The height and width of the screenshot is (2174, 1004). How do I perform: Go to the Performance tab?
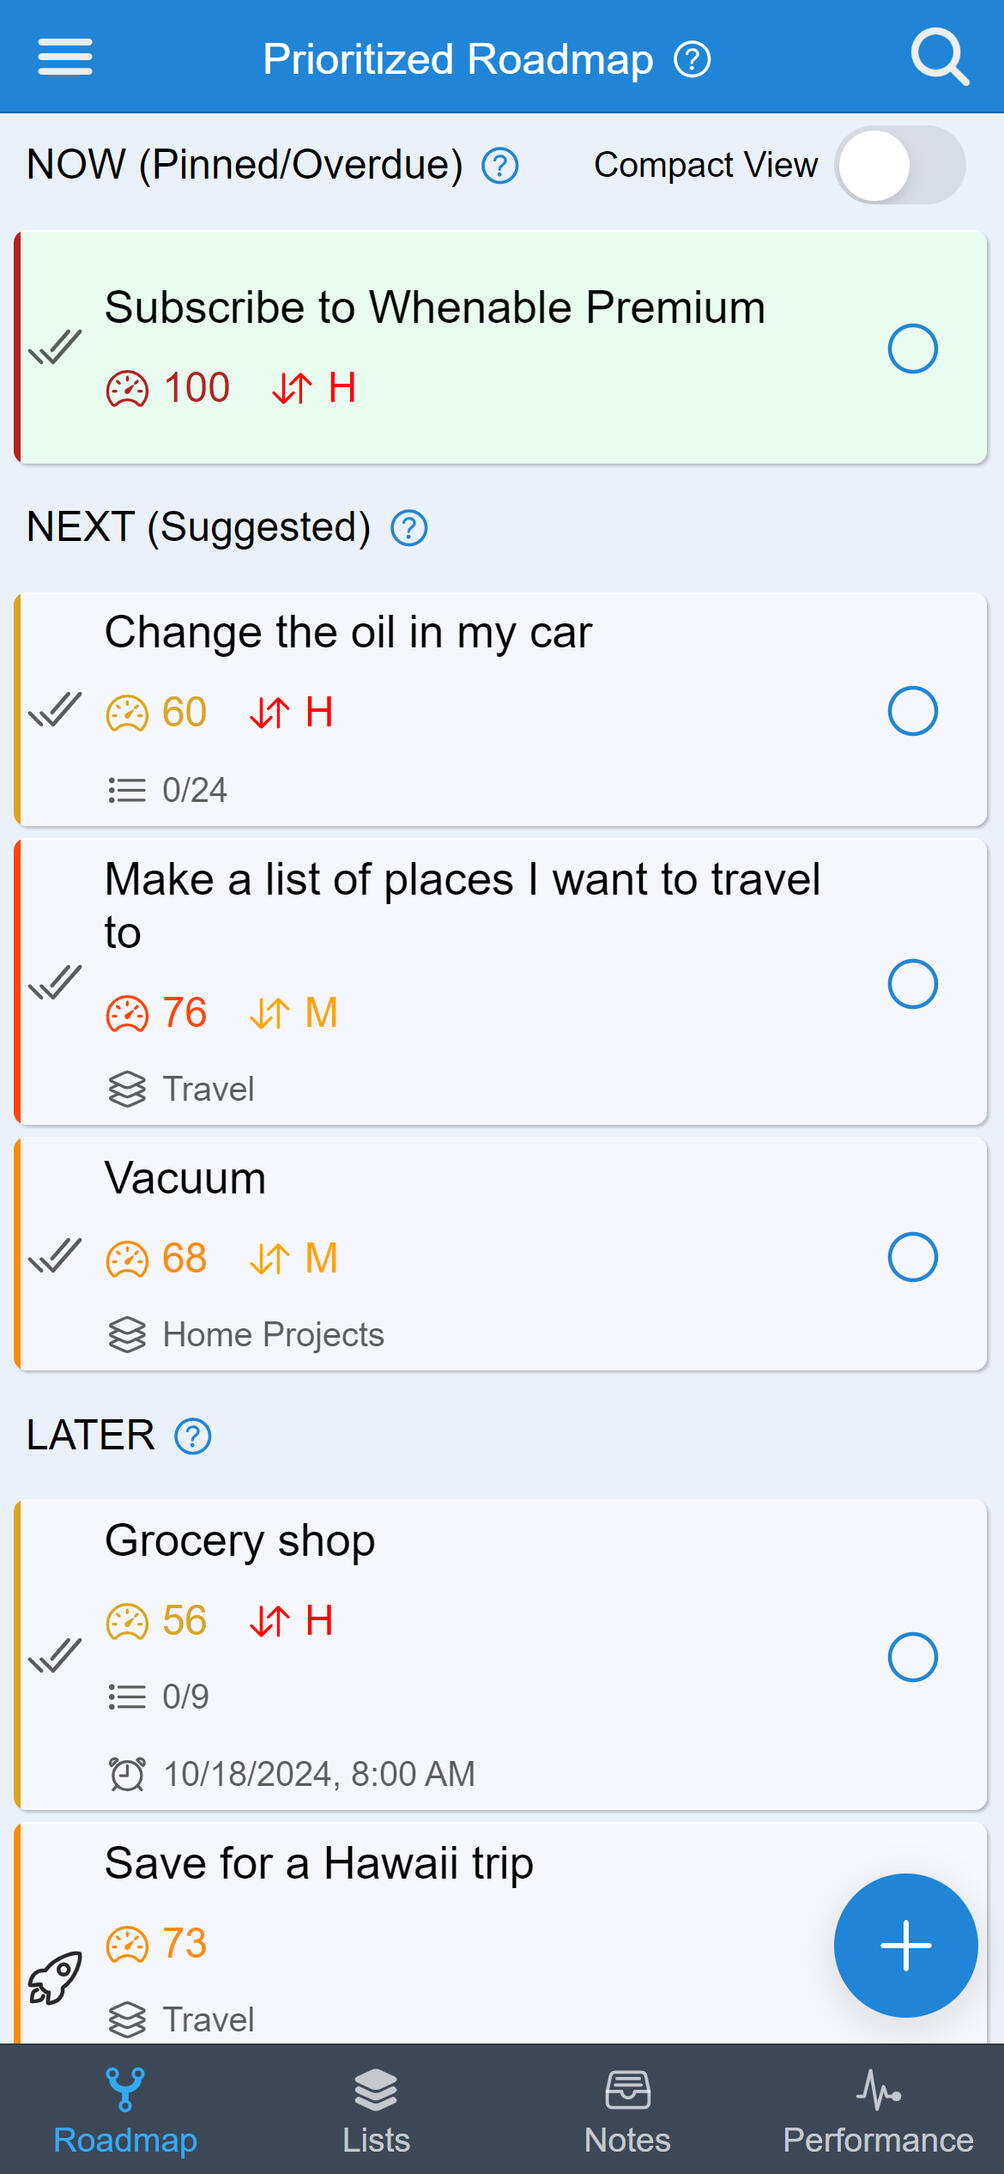[878, 2111]
